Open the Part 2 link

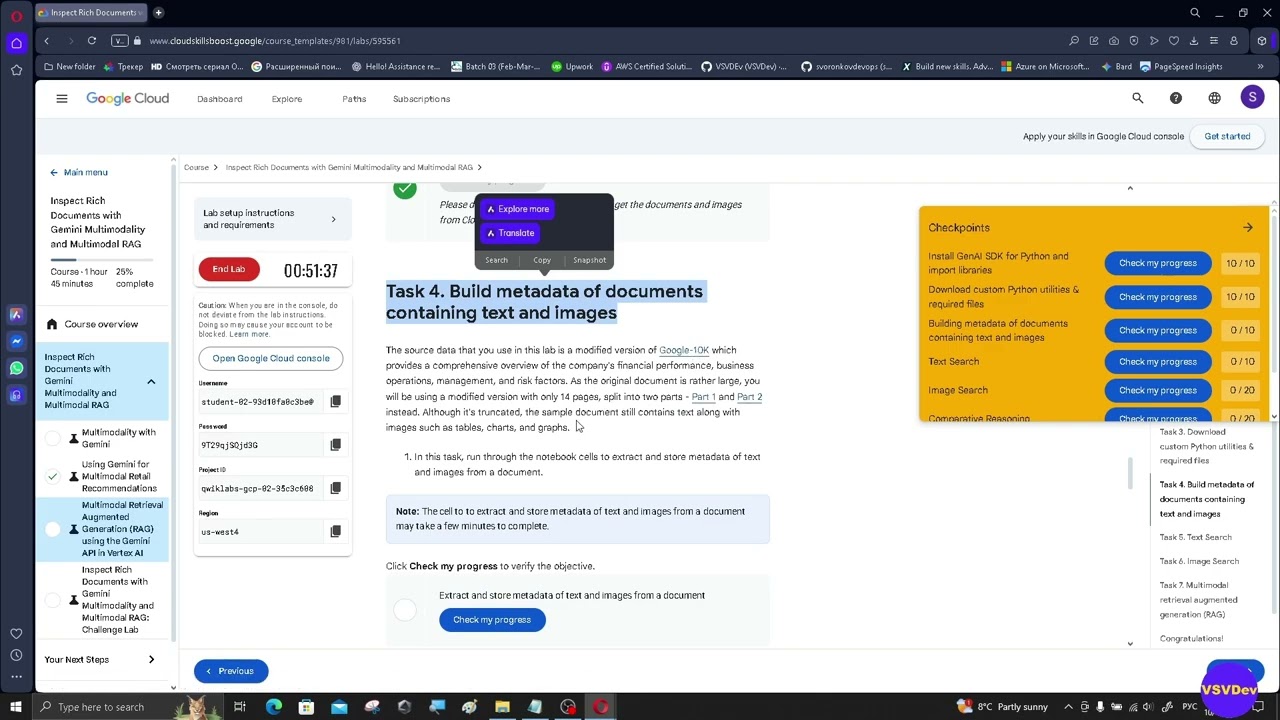pyautogui.click(x=749, y=397)
